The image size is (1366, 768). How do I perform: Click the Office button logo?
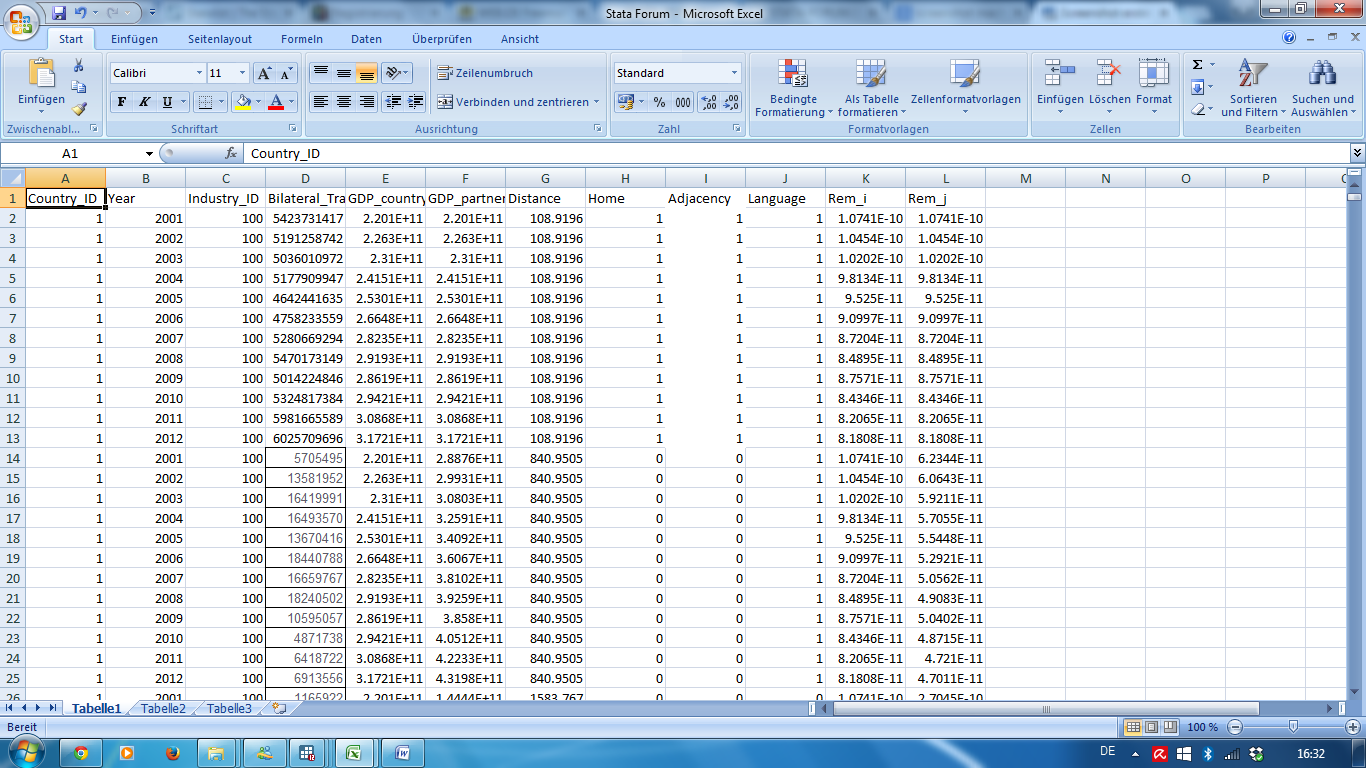point(22,22)
